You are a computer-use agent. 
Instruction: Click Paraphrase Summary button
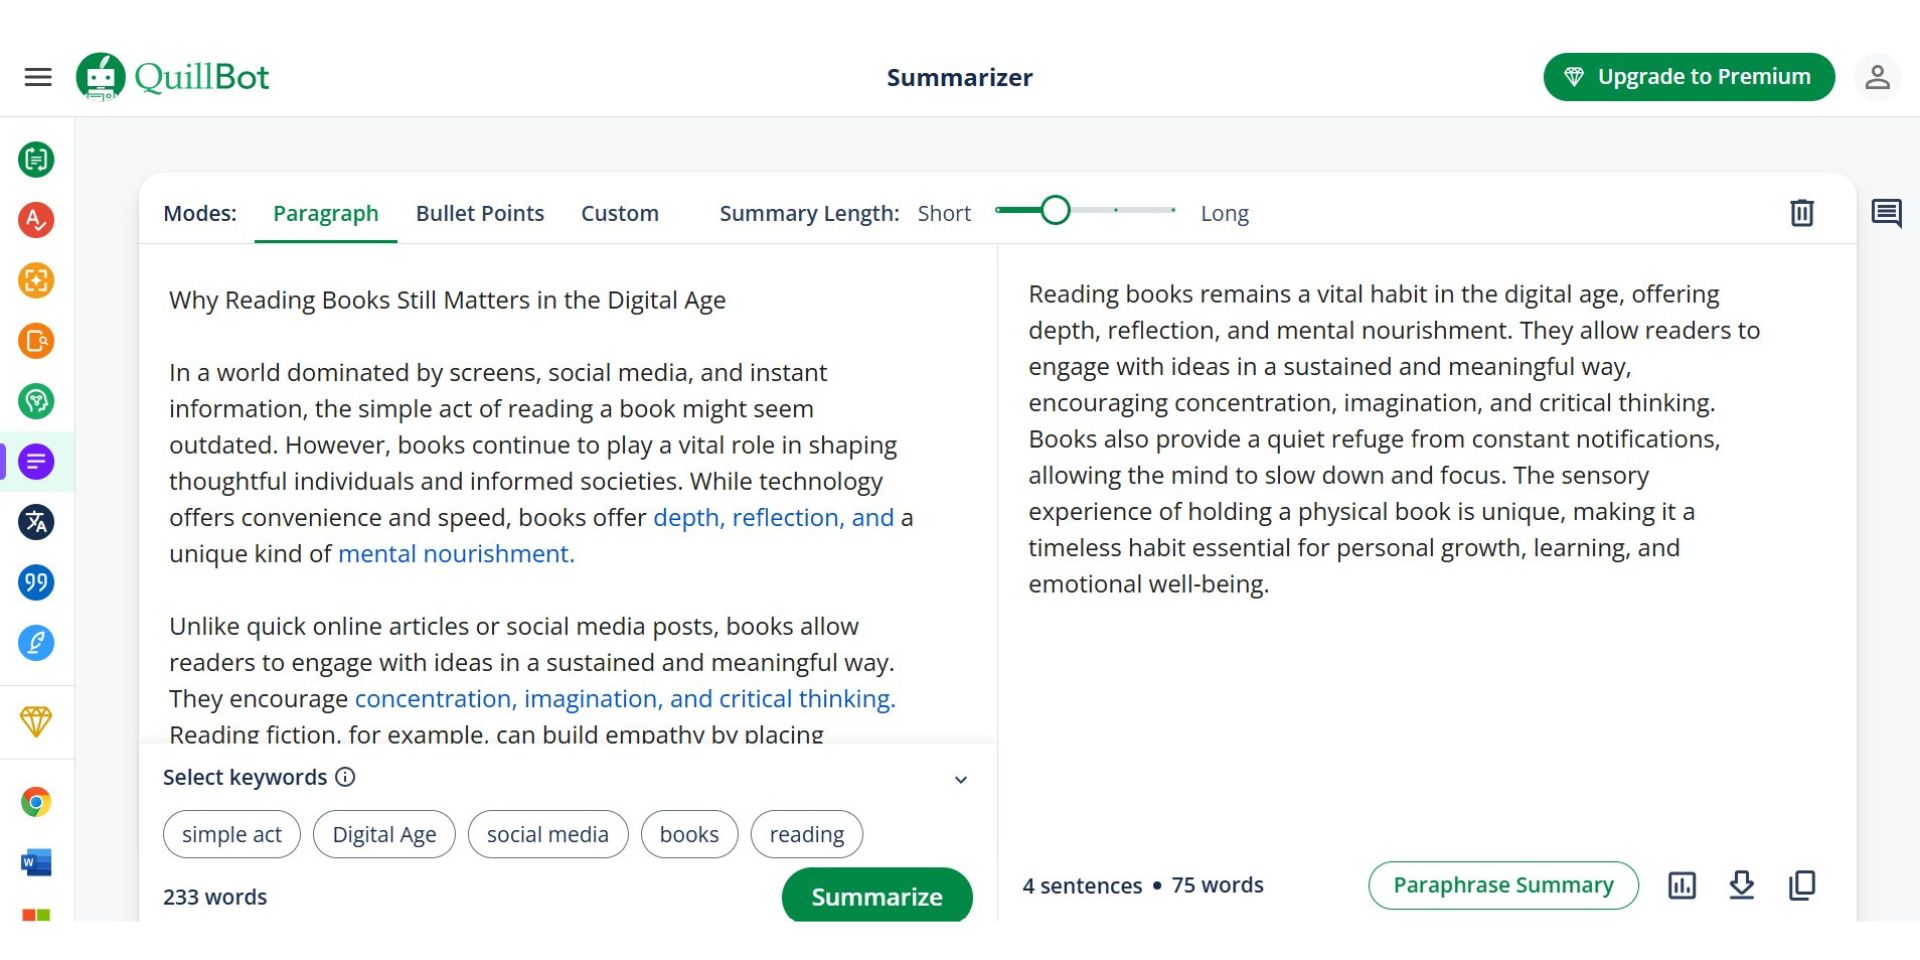[x=1503, y=885]
